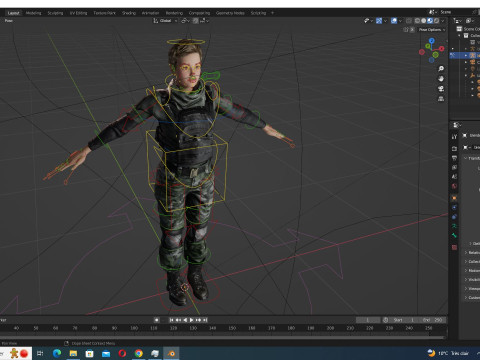The width and height of the screenshot is (480, 360).
Task: Jump to the timeline end
Action: click(205, 320)
